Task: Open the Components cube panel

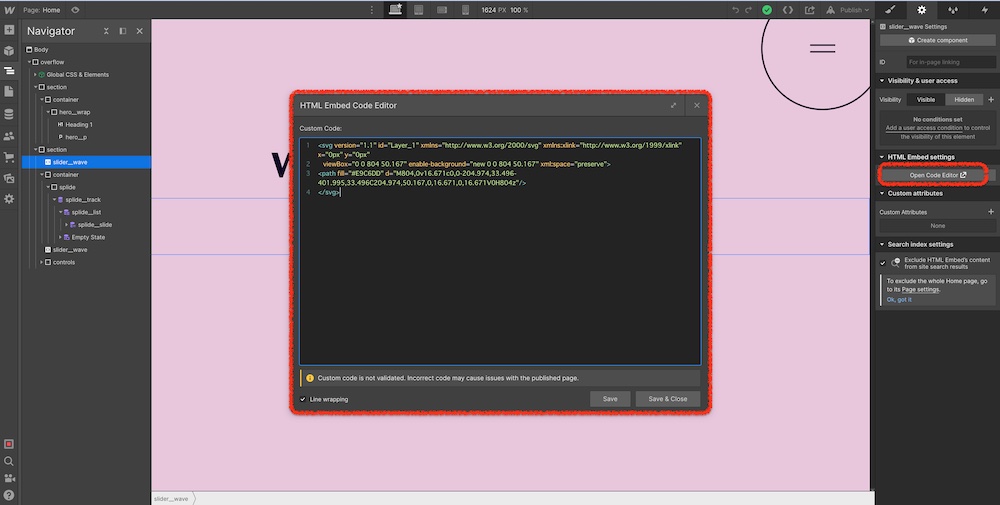Action: 9,50
